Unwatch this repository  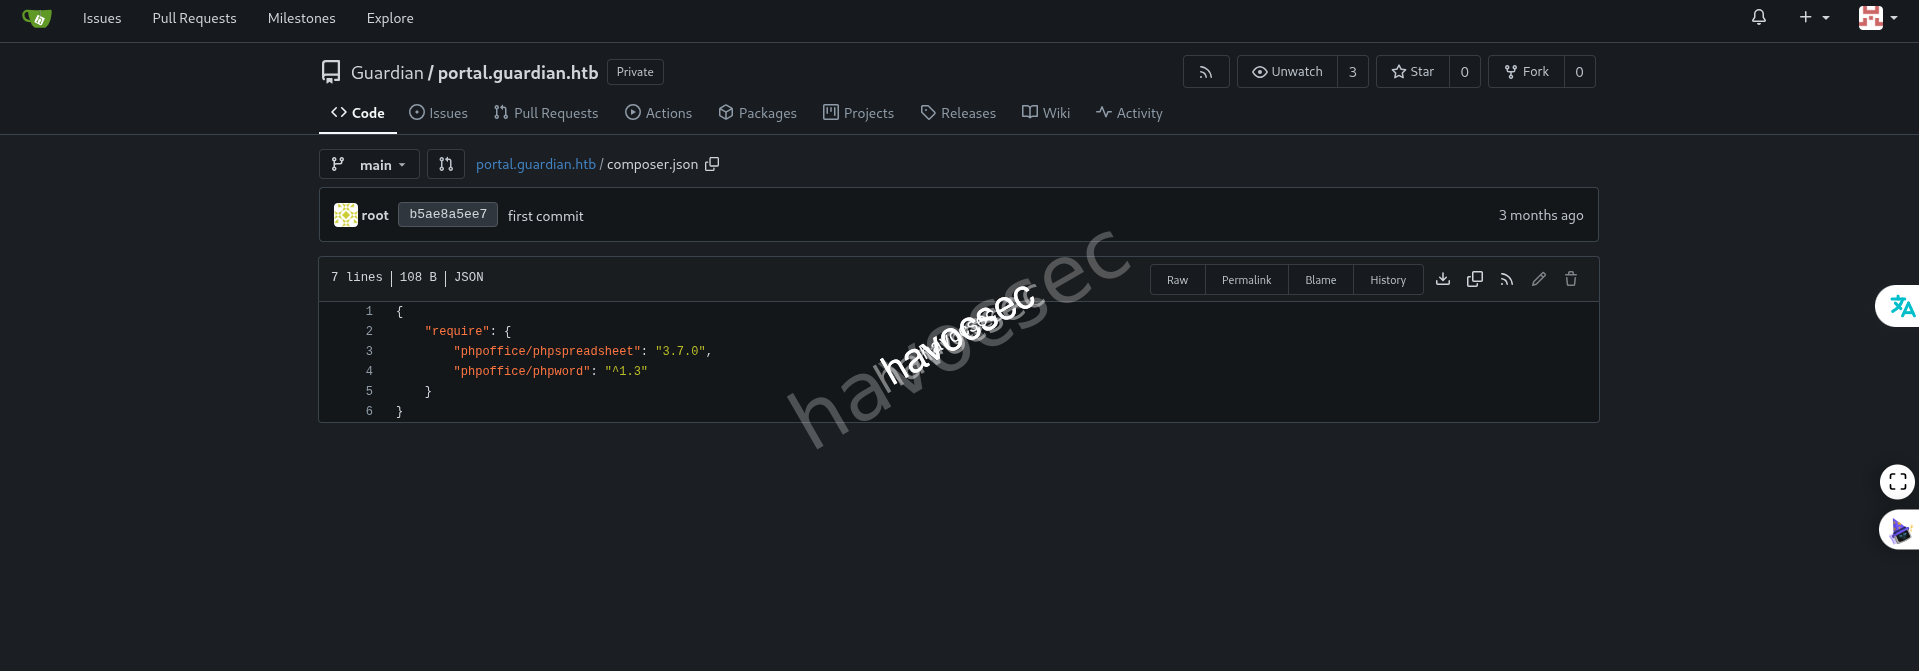pyautogui.click(x=1287, y=72)
